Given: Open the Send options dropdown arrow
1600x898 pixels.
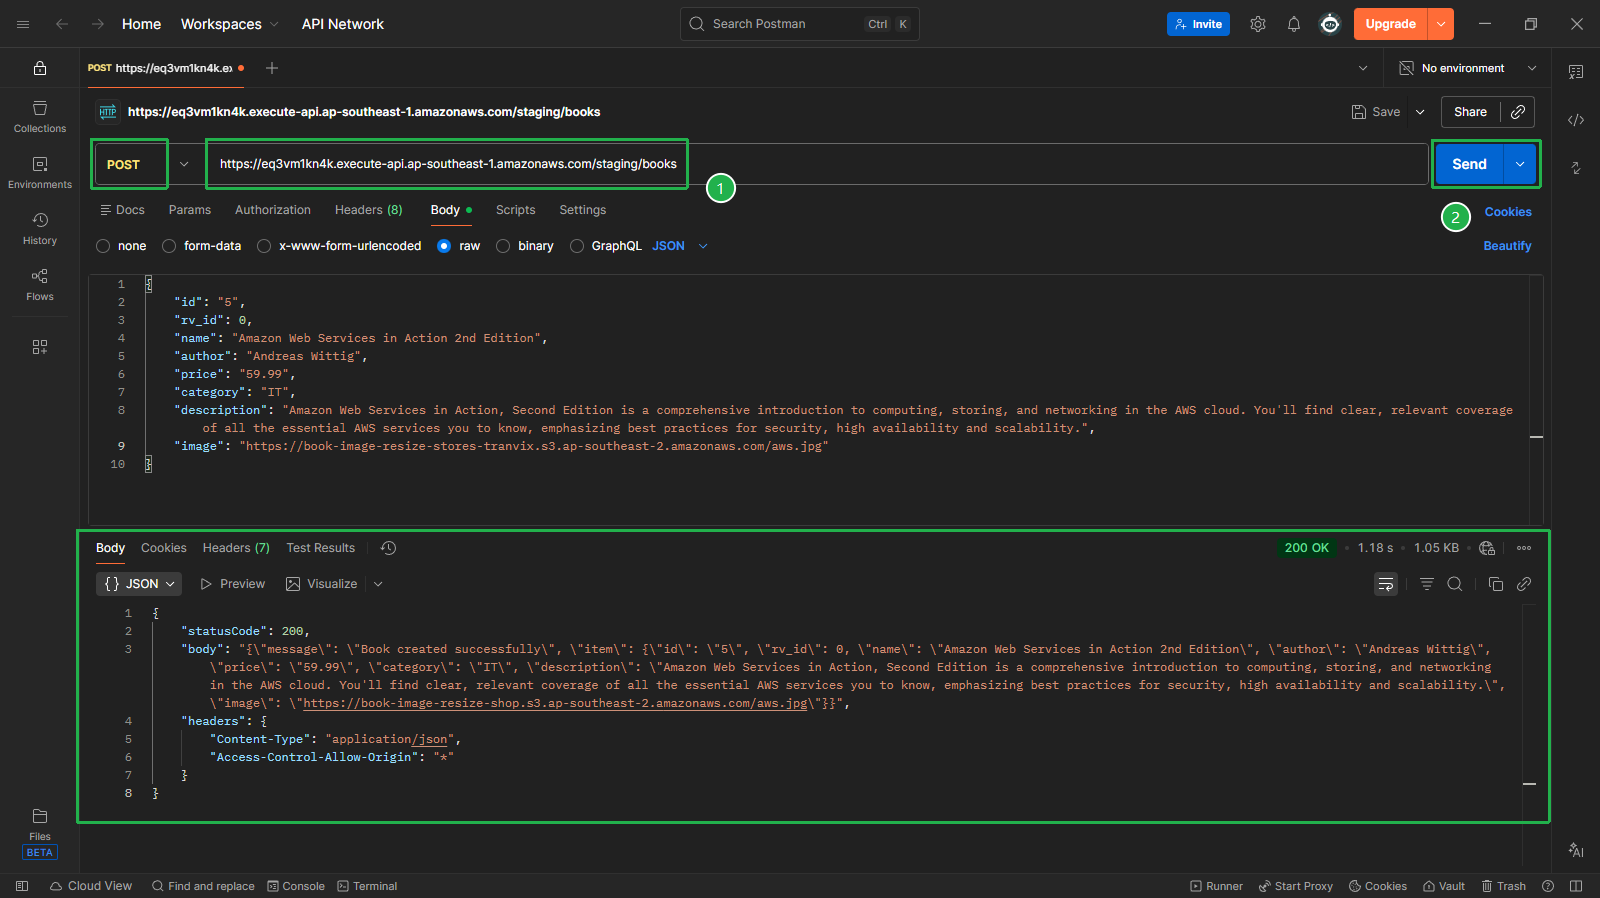Looking at the screenshot, I should point(1520,164).
